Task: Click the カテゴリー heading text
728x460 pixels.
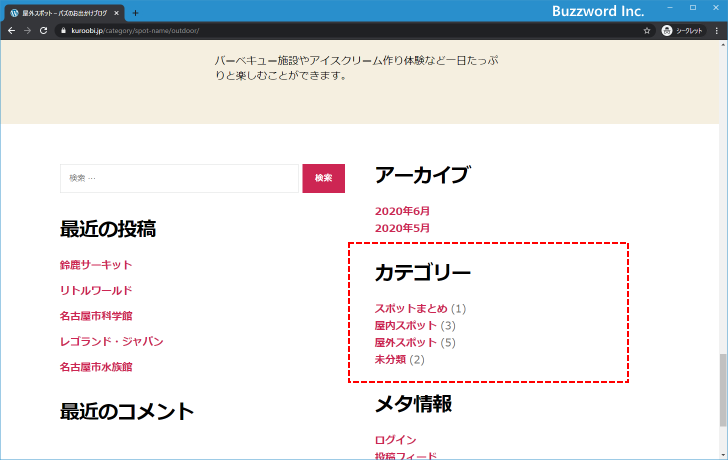Action: 423,272
